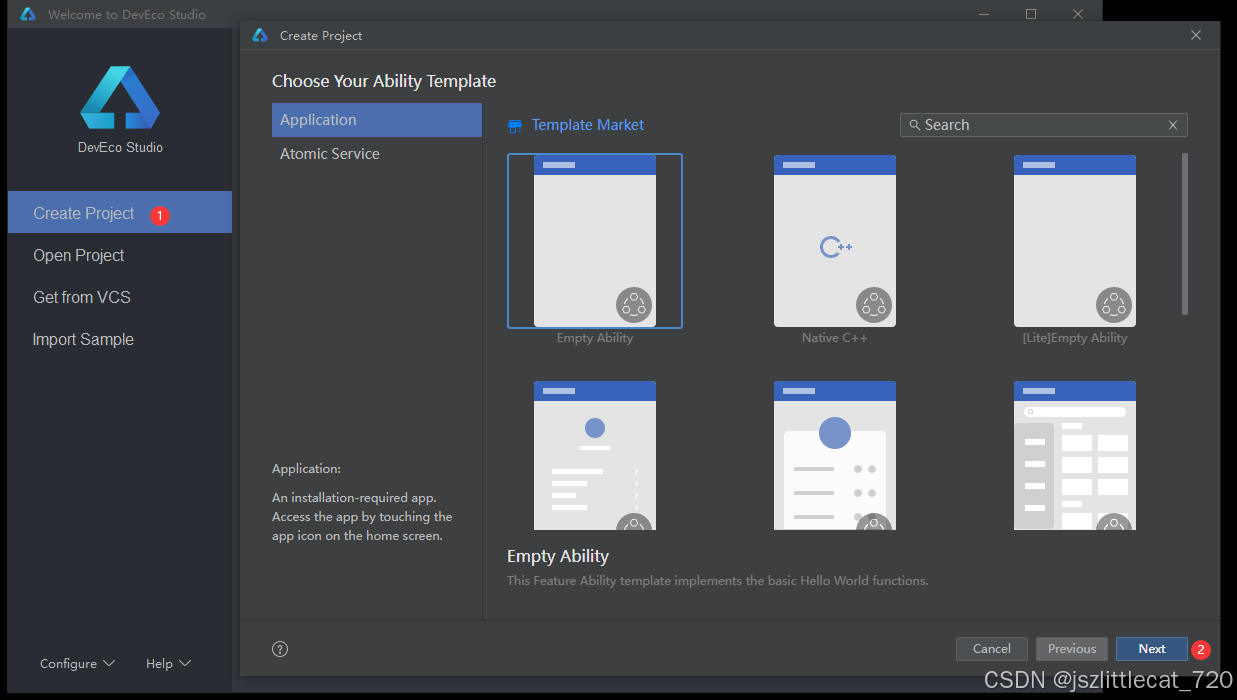Image resolution: width=1237 pixels, height=700 pixels.
Task: Select the category-grid template with search bar
Action: (1075, 455)
